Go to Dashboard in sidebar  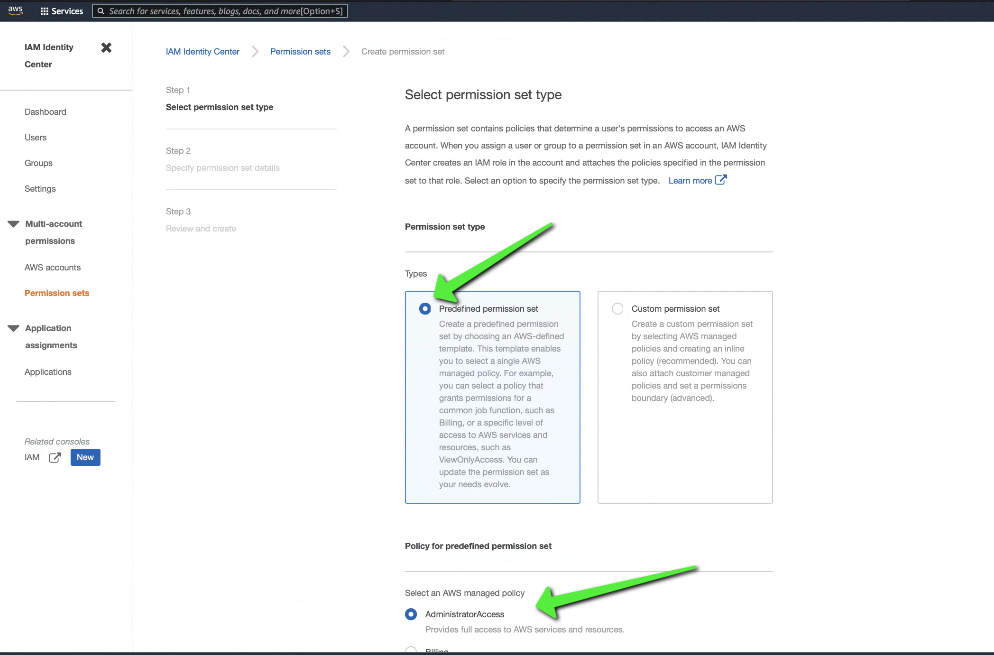click(x=45, y=112)
